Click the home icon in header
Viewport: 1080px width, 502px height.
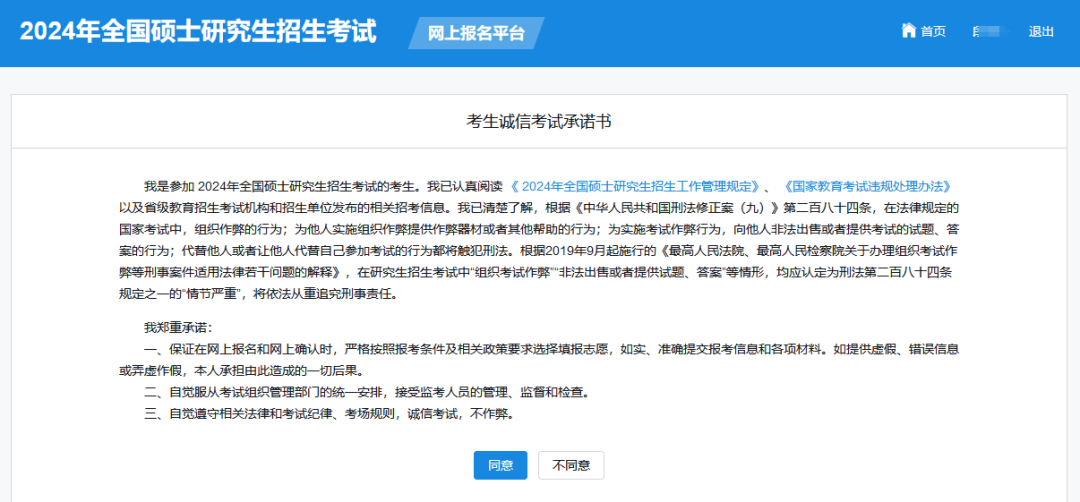pyautogui.click(x=908, y=31)
